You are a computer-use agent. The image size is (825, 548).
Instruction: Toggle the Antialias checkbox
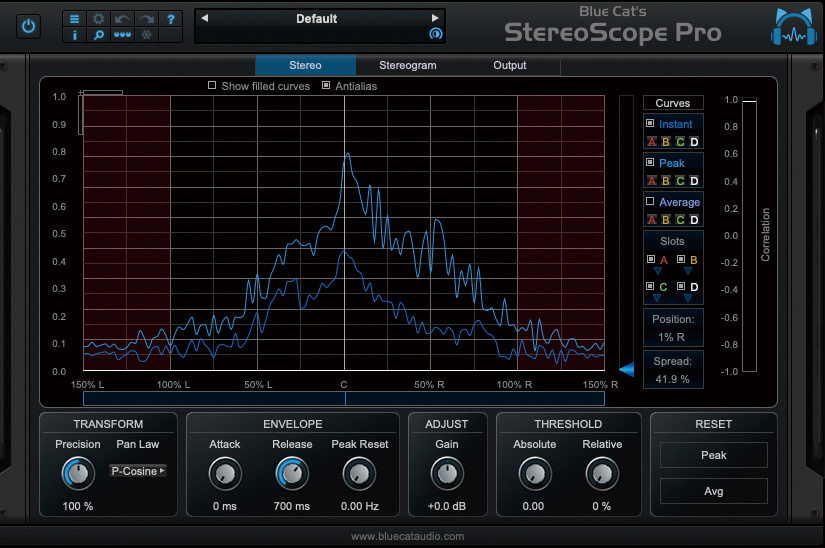[326, 85]
